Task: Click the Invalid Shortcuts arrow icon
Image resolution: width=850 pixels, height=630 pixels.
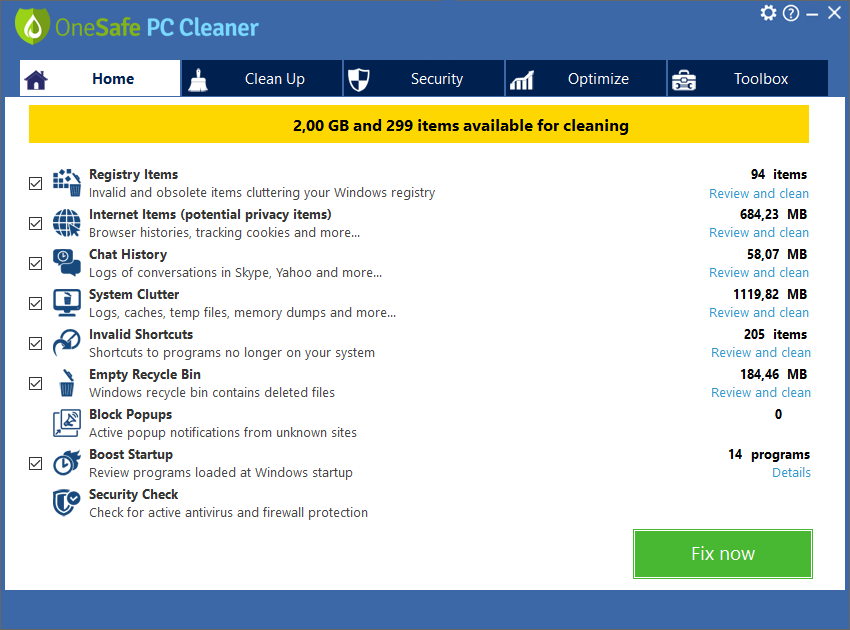Action: point(67,343)
